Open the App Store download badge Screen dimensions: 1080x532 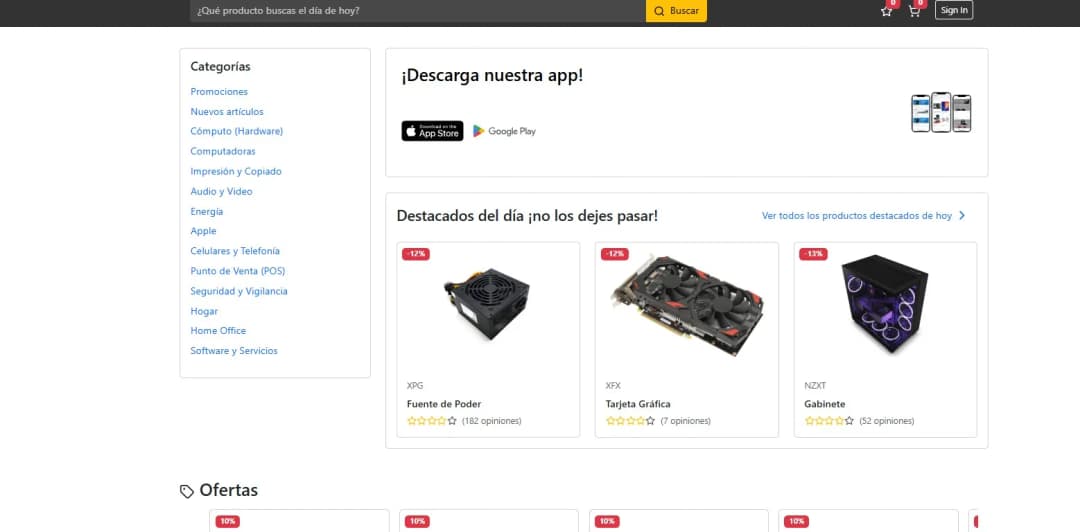[x=433, y=131]
